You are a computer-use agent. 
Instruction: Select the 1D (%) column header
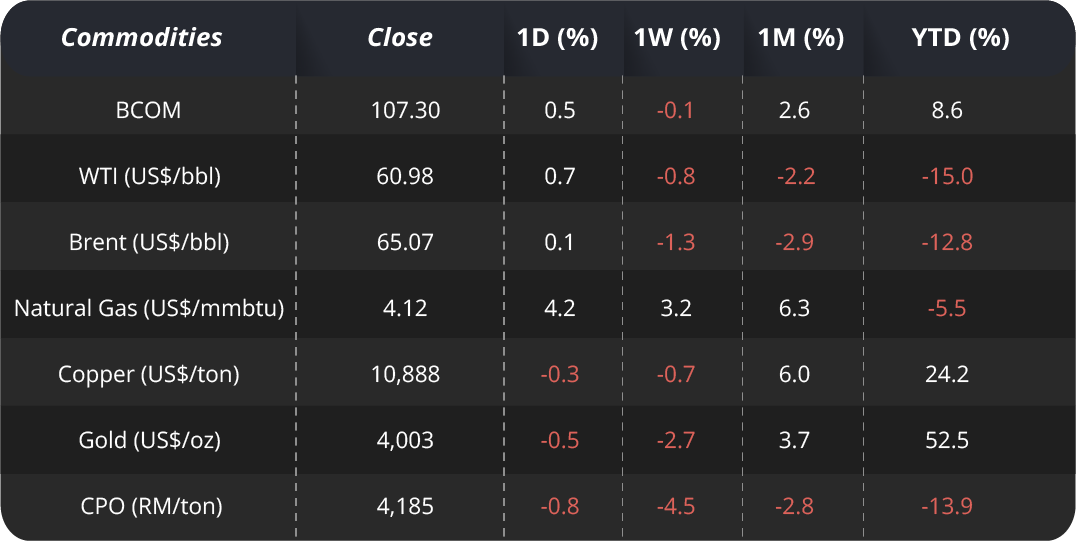click(x=558, y=38)
